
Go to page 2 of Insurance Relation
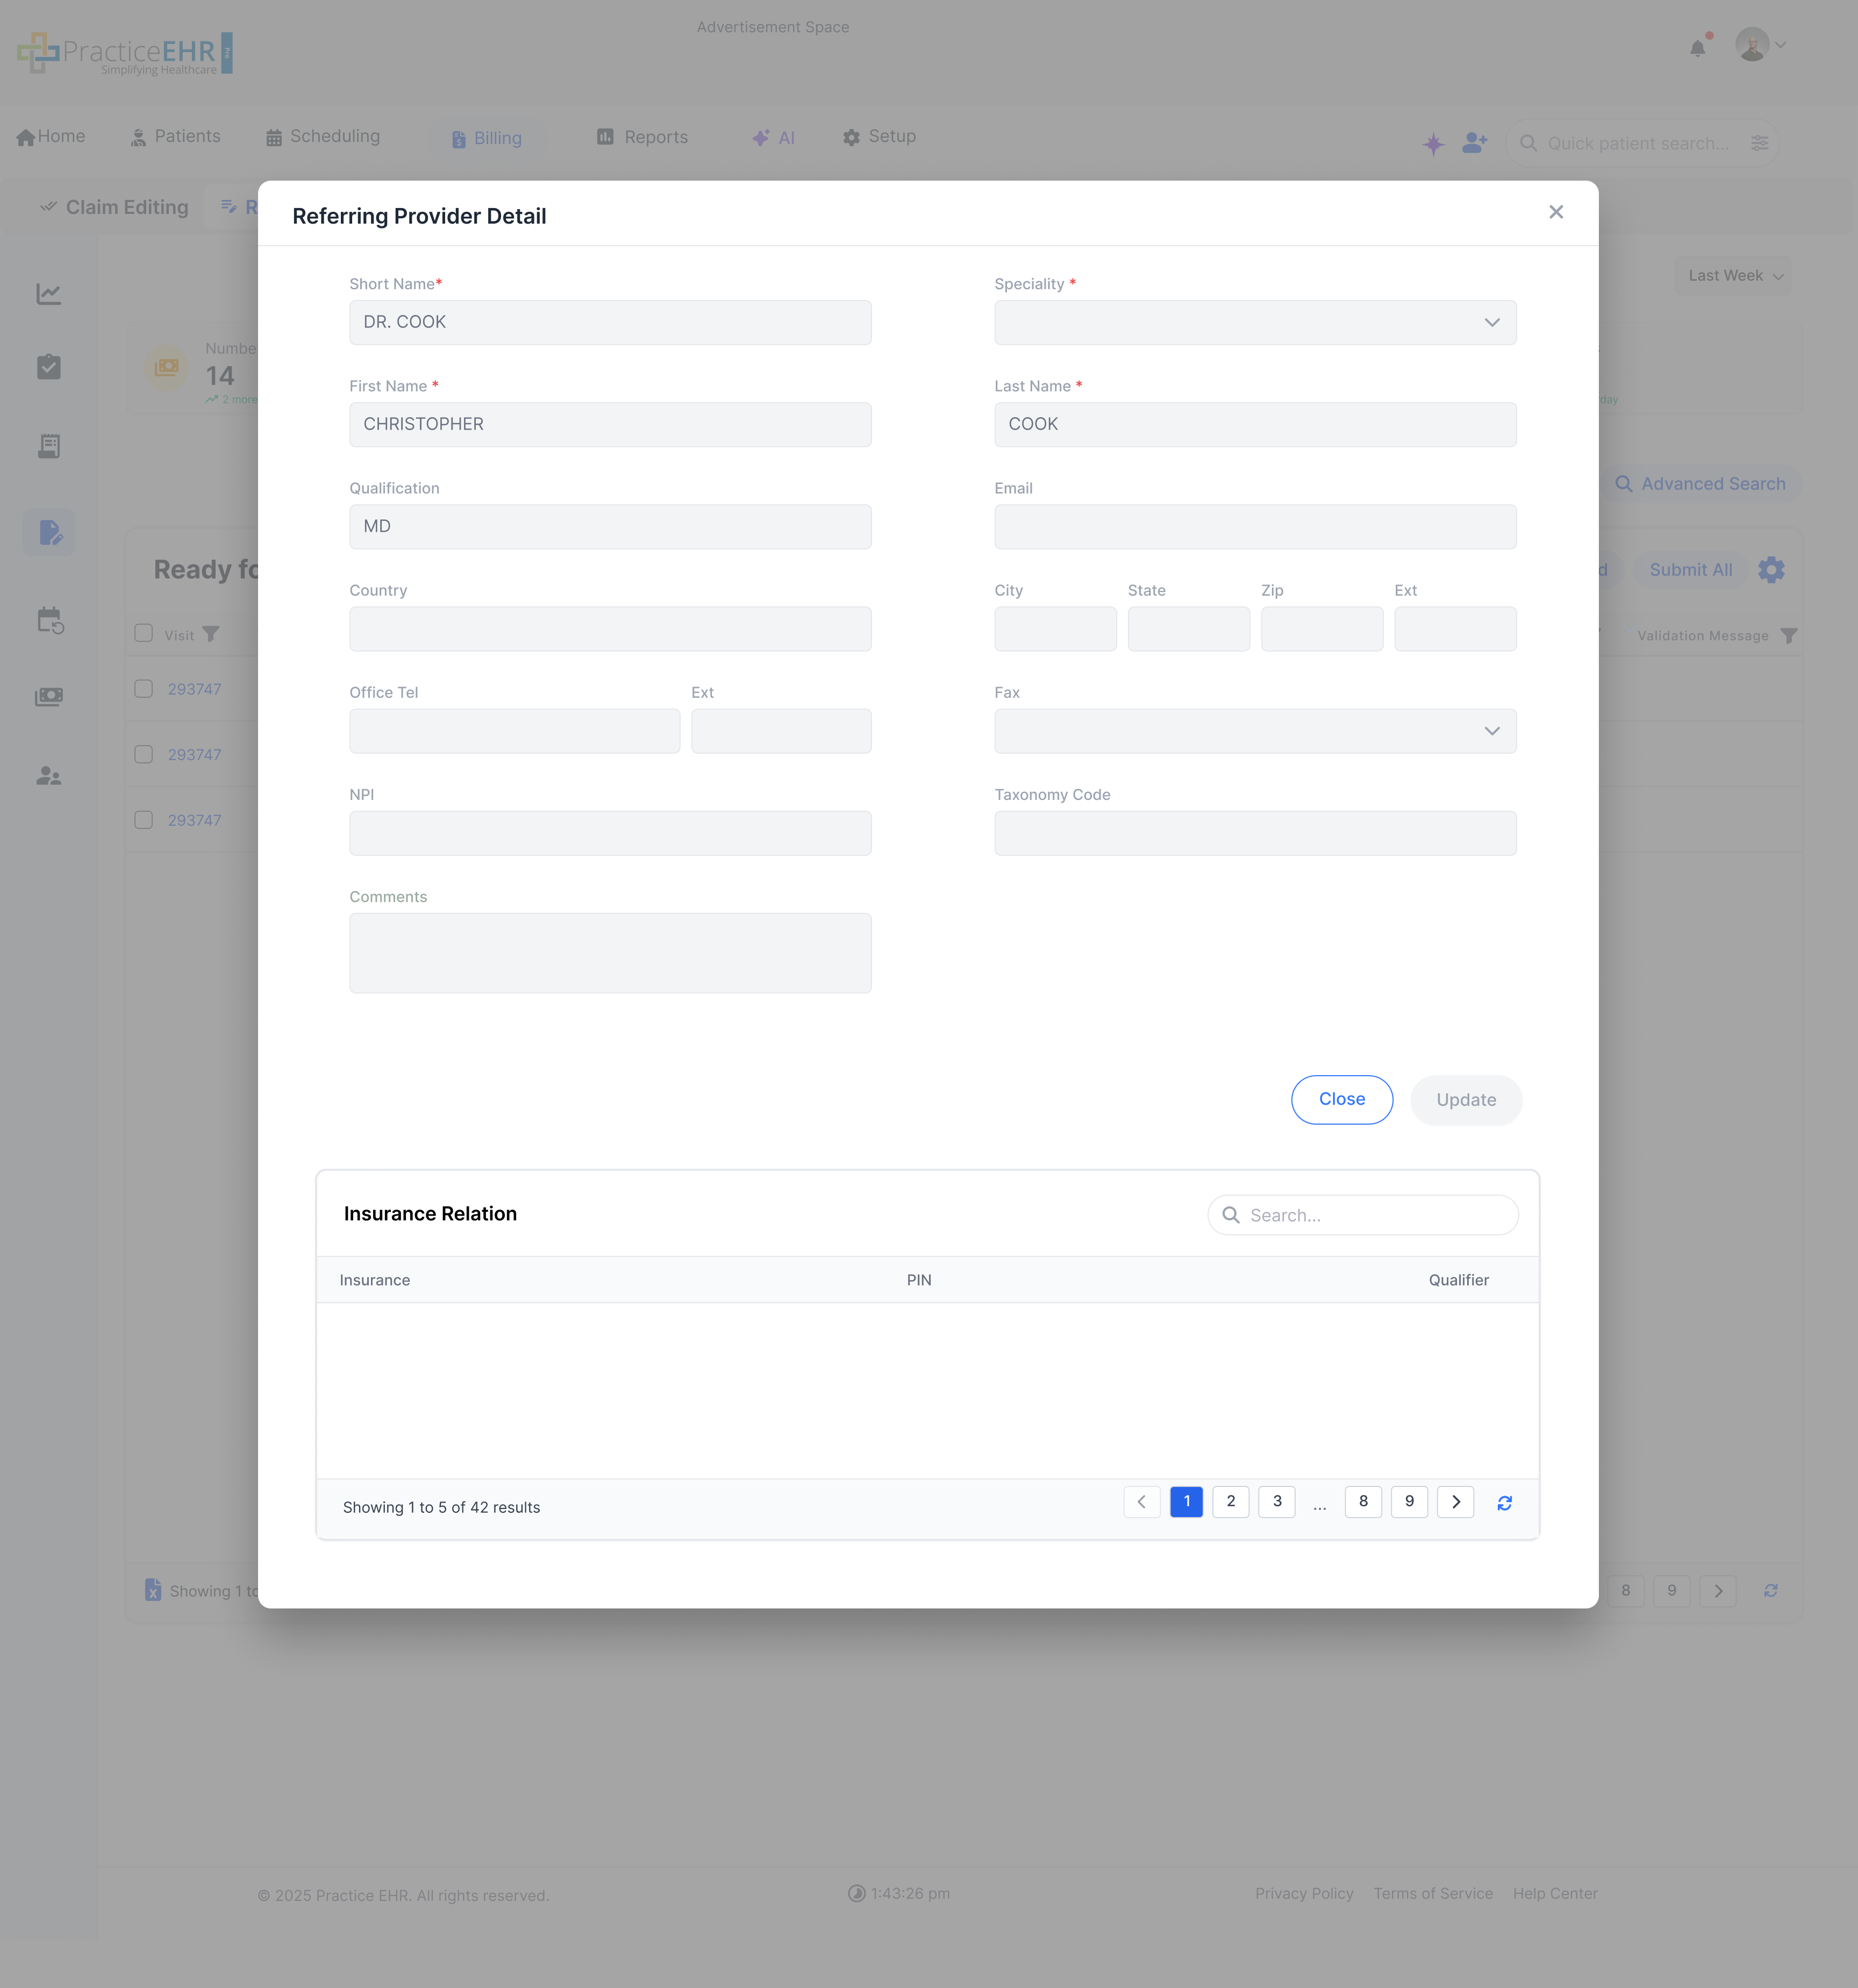(1230, 1501)
